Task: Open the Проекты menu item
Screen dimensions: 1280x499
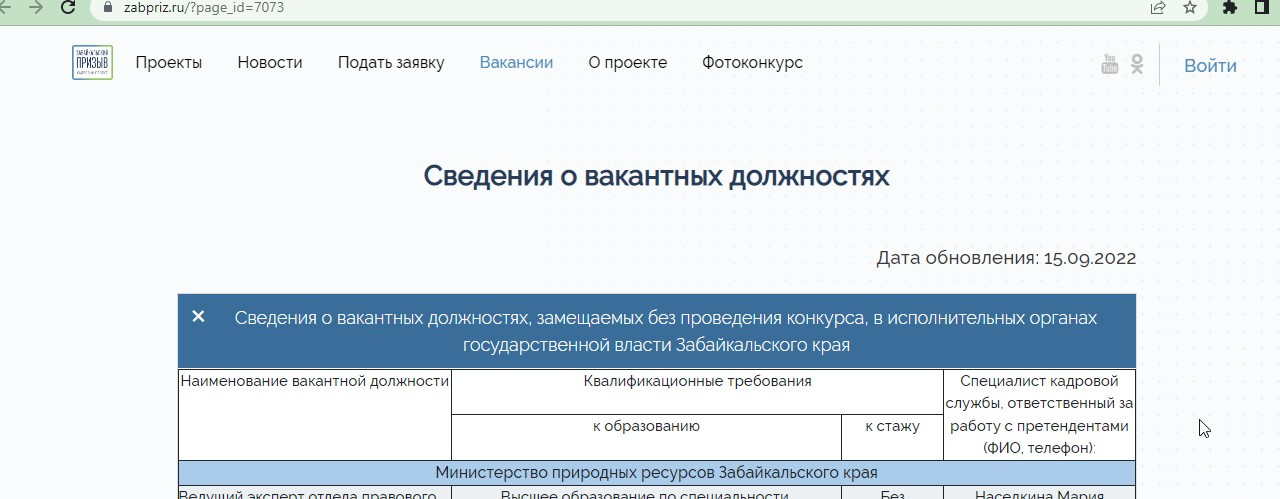Action: click(169, 62)
